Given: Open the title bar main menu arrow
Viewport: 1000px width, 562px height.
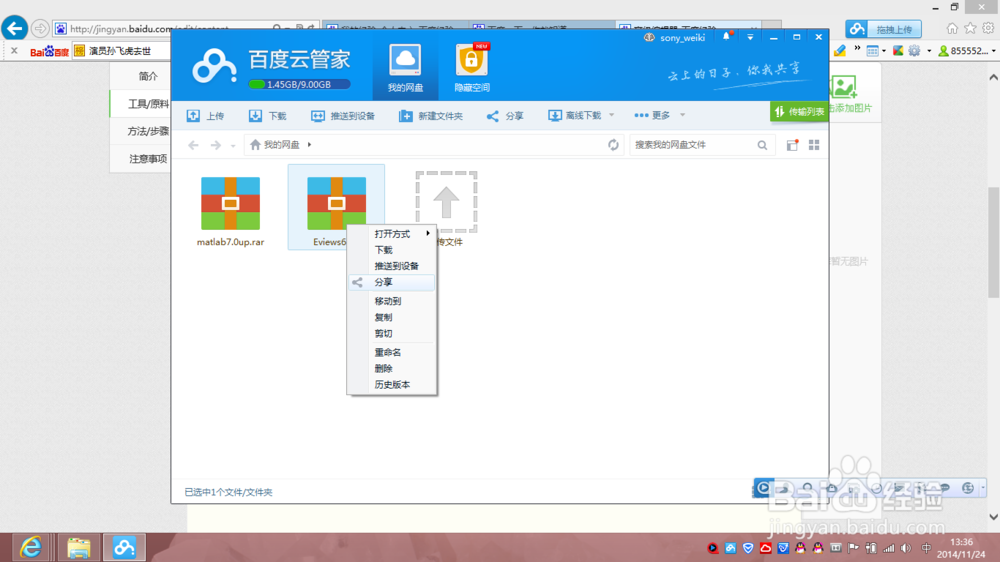Looking at the screenshot, I should point(750,37).
